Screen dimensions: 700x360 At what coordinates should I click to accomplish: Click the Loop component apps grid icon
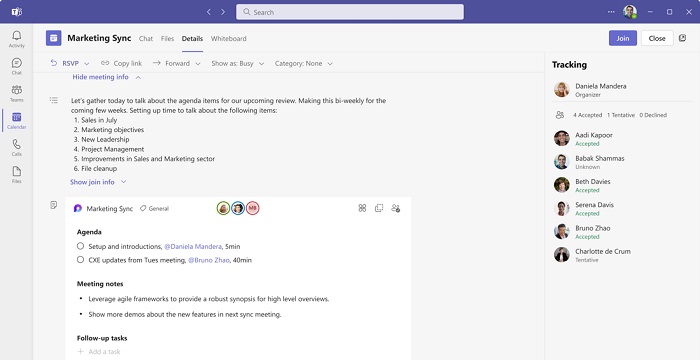coord(362,208)
